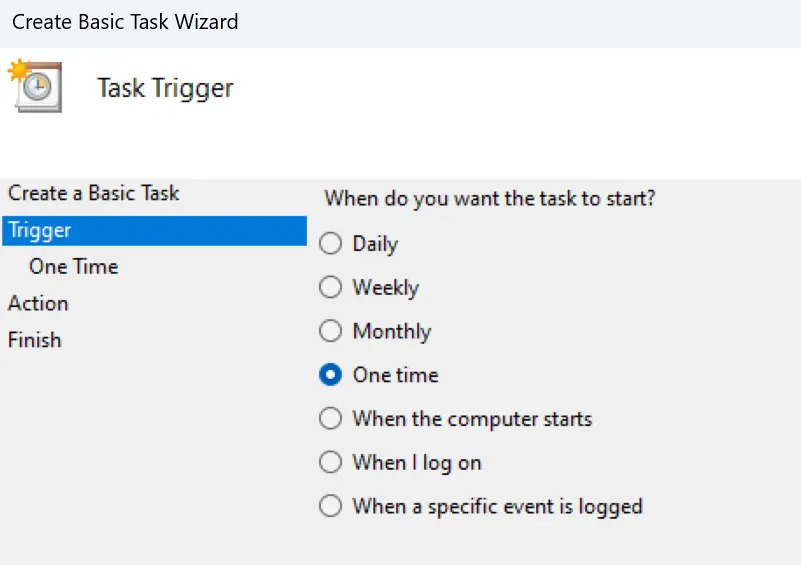Open the Finish step in sidebar
This screenshot has width=801, height=565.
coord(35,340)
